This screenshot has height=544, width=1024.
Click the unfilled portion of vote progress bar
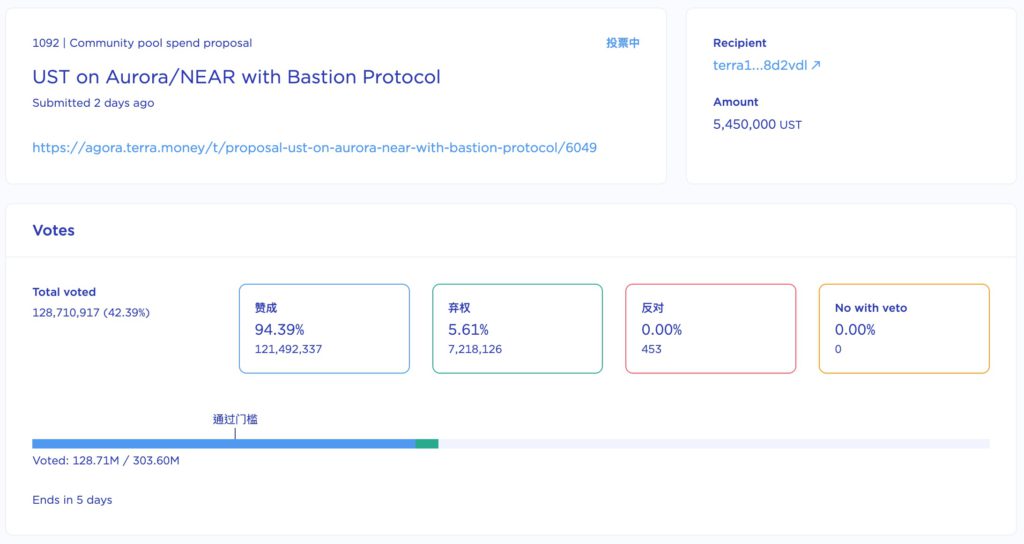[x=713, y=443]
